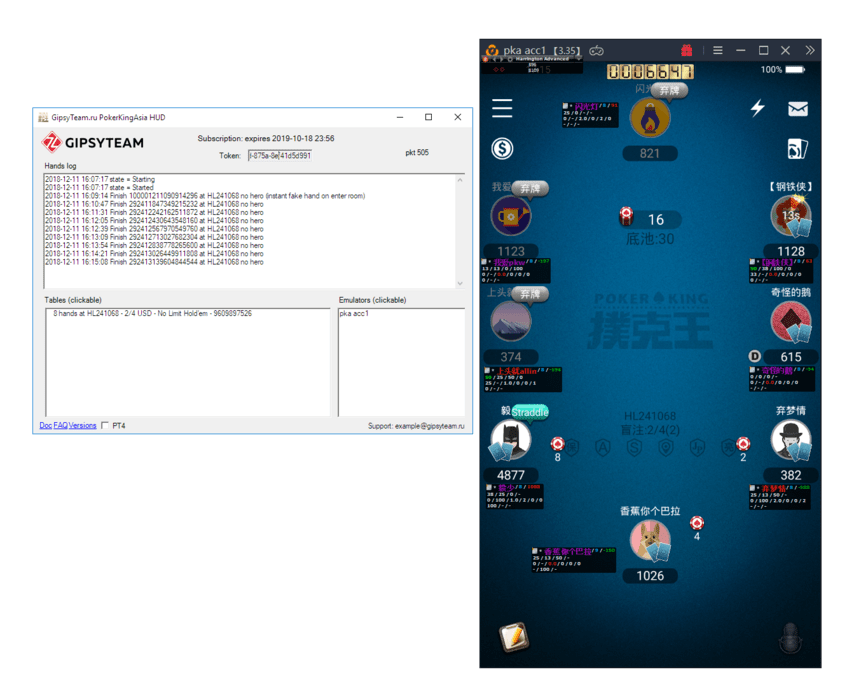This screenshot has height=693, width=854.
Task: Click the 'Subscription: expires 2019-10-18 23:56' text
Action: point(266,138)
